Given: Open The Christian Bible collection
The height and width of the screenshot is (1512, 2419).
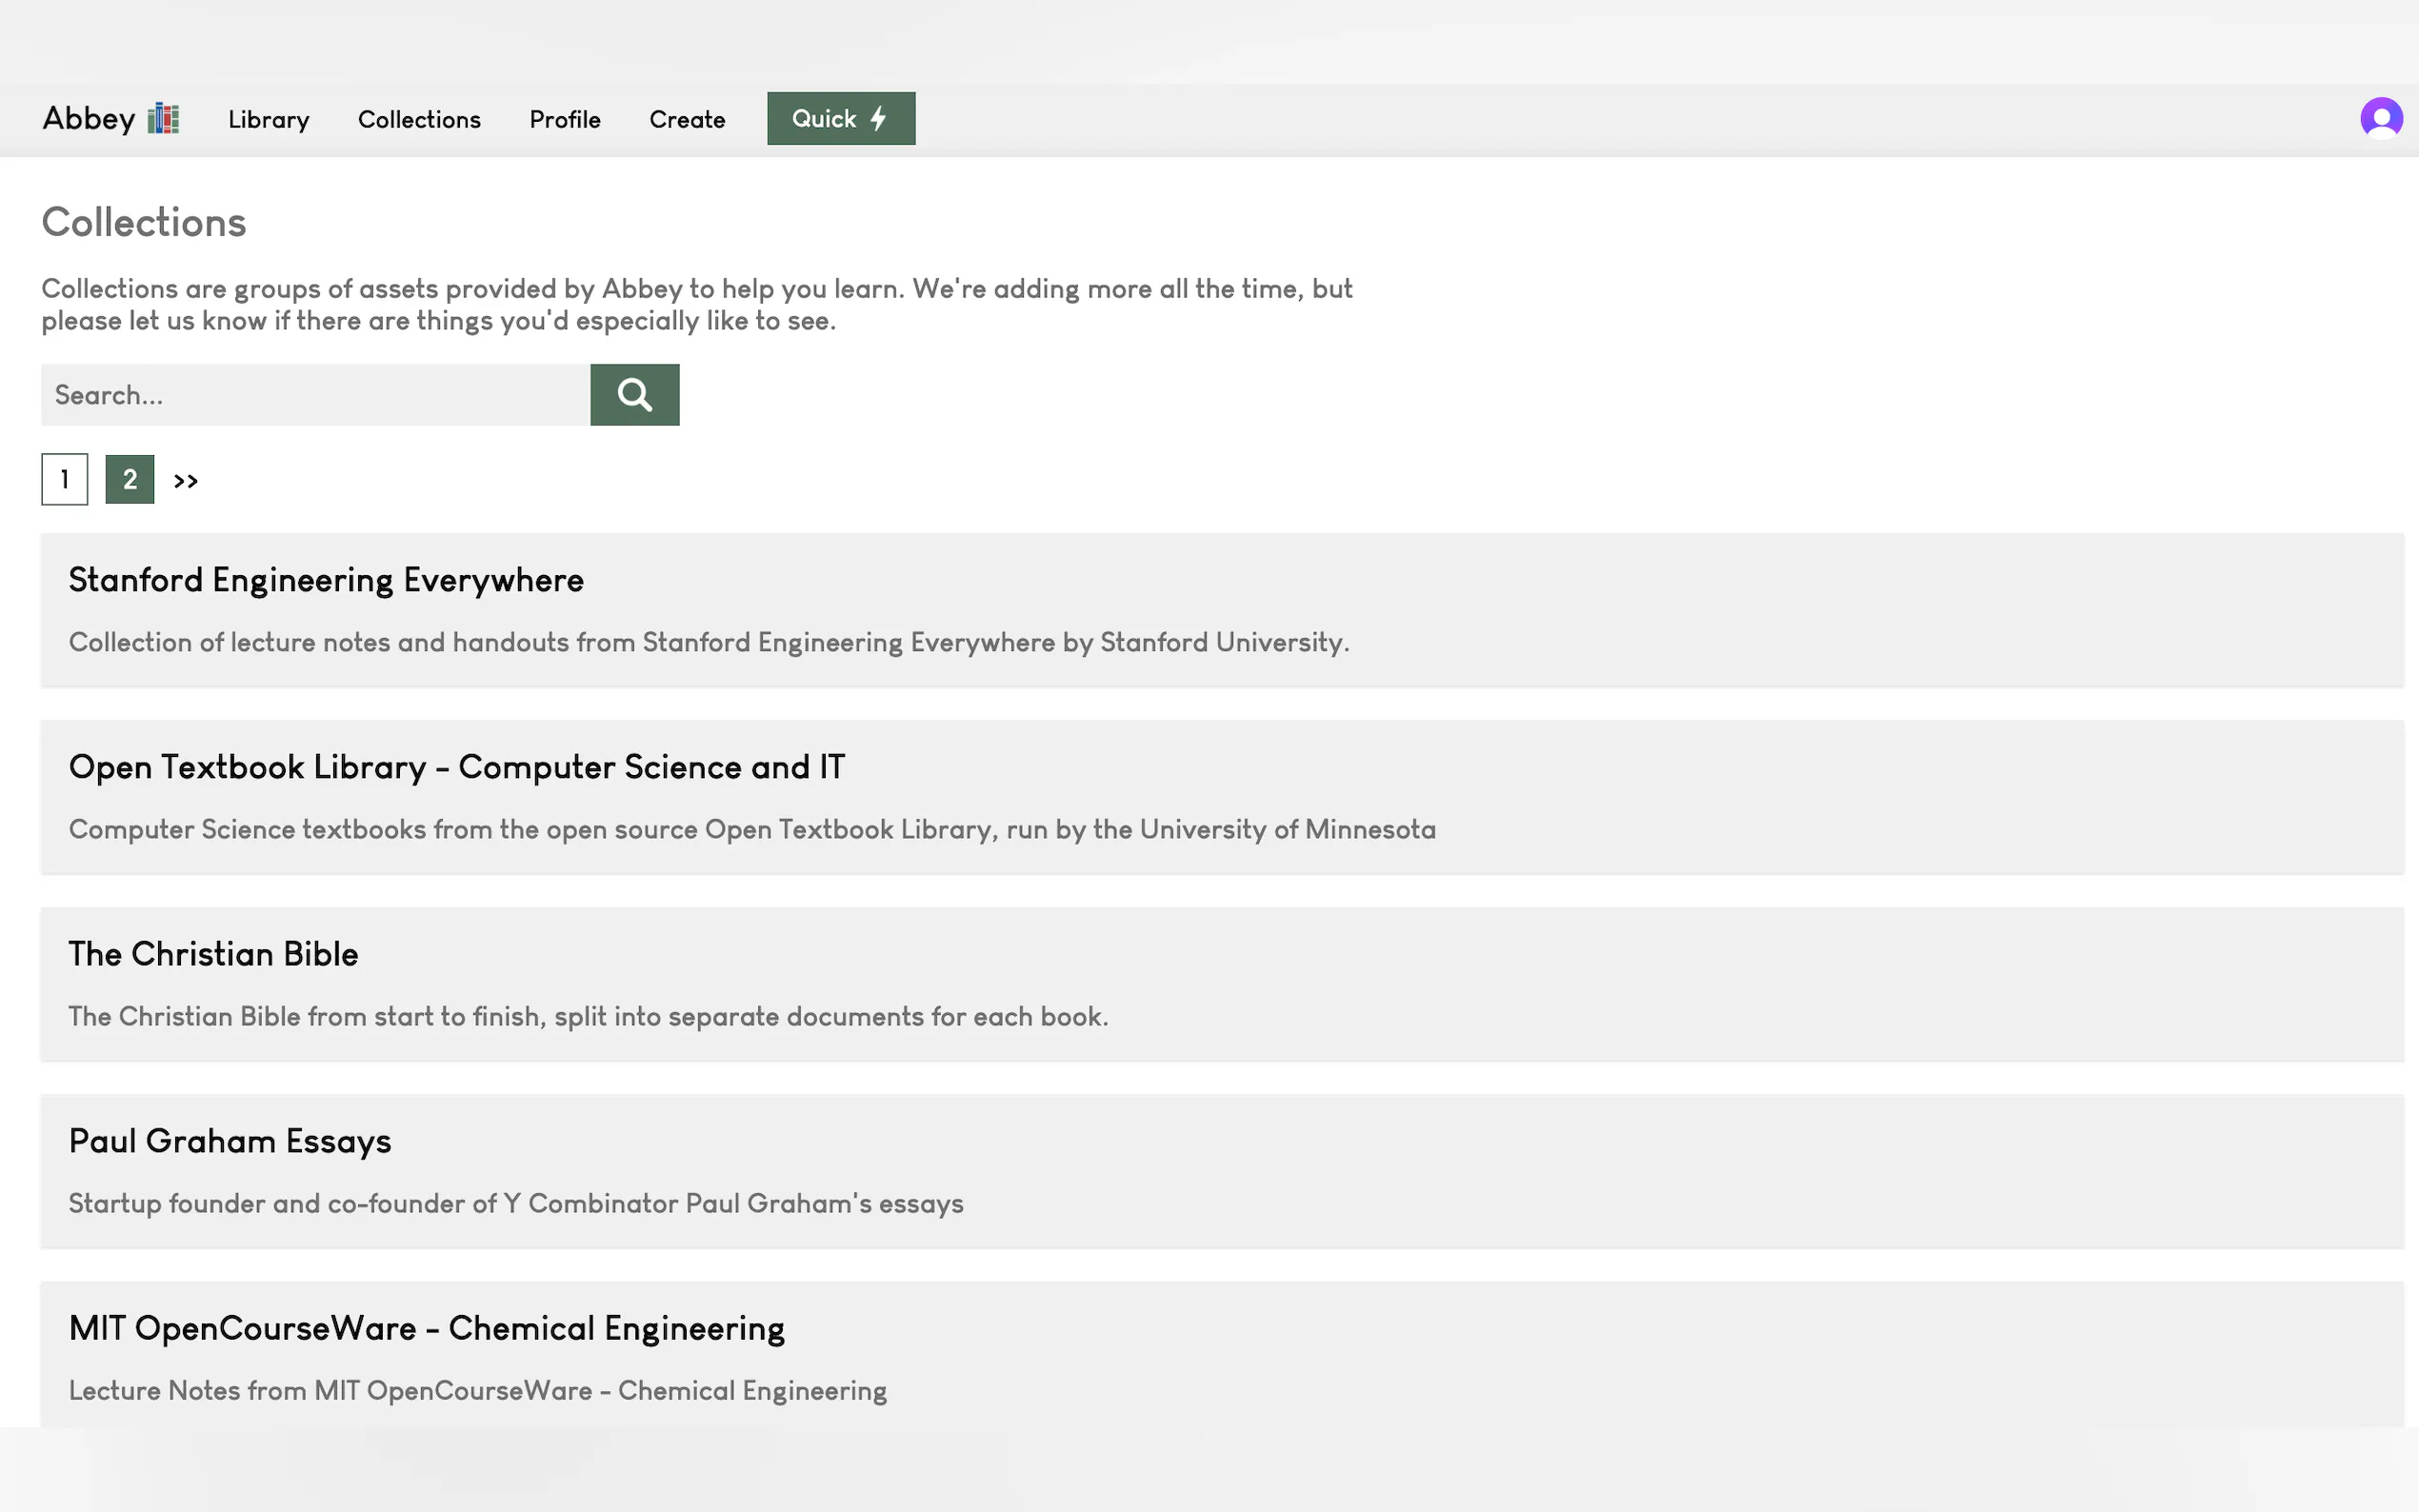Looking at the screenshot, I should click(213, 954).
